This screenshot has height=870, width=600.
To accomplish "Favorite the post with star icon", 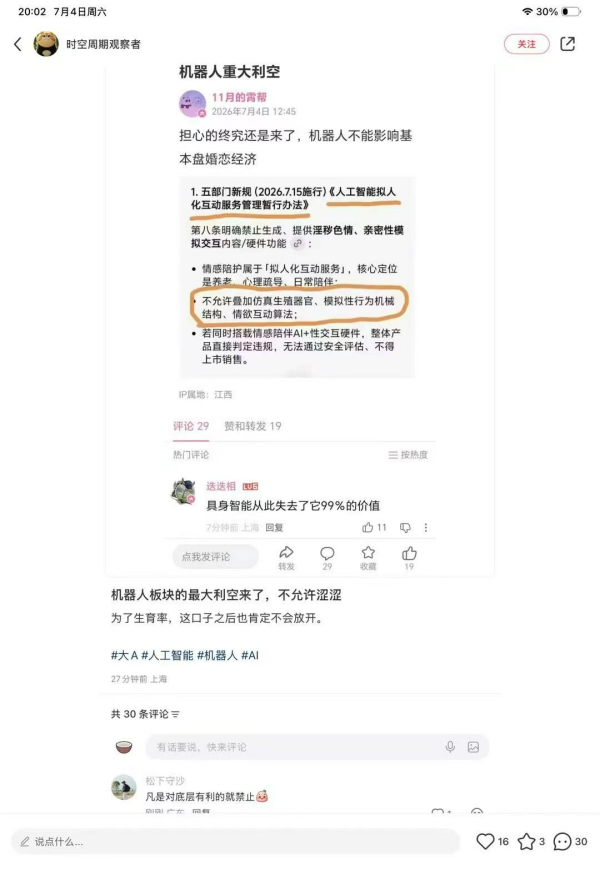I will pos(526,841).
